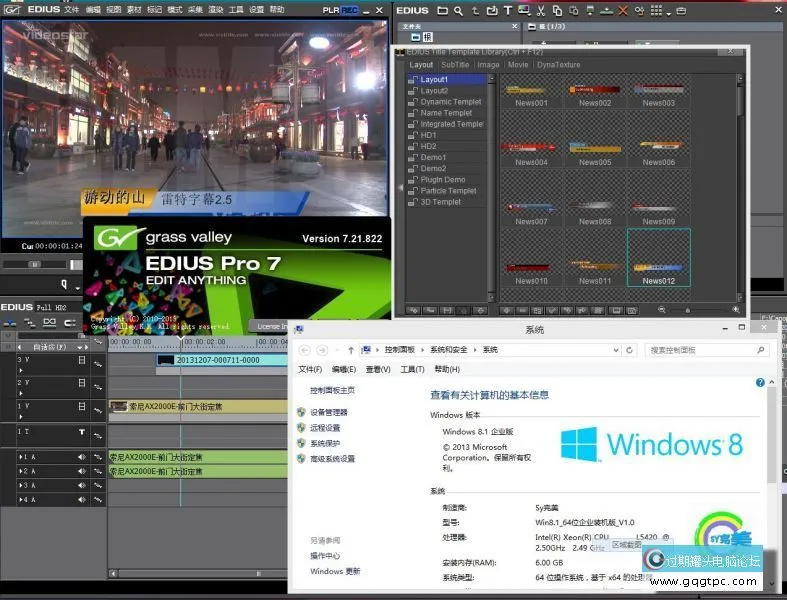Open the address bar history dropdown arrow
The width and height of the screenshot is (787, 600).
point(617,350)
